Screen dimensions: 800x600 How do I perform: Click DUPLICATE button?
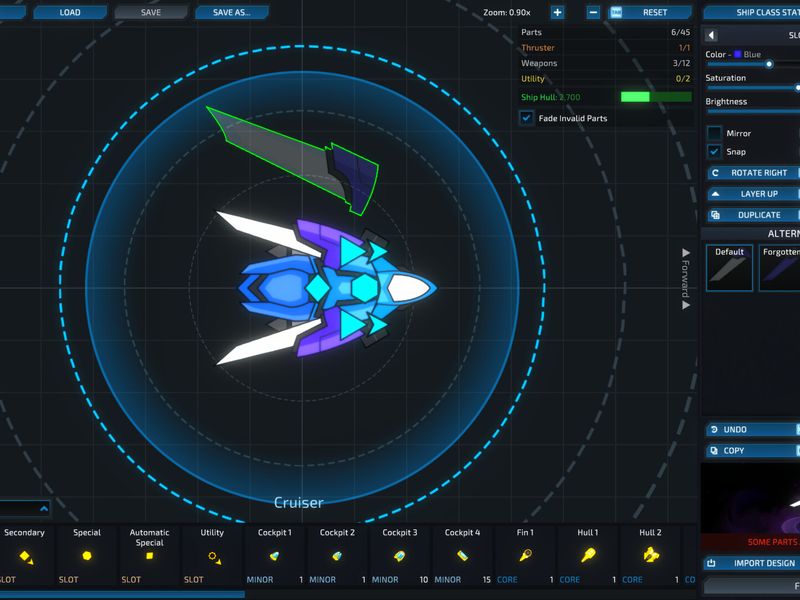pyautogui.click(x=753, y=215)
